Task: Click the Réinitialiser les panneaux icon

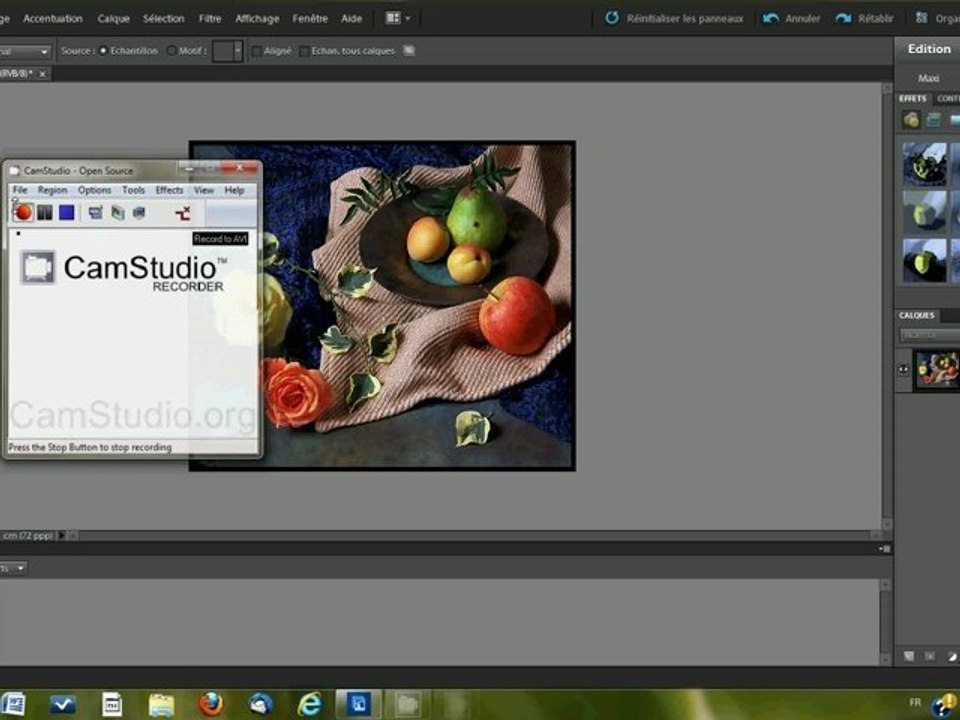Action: click(x=612, y=18)
